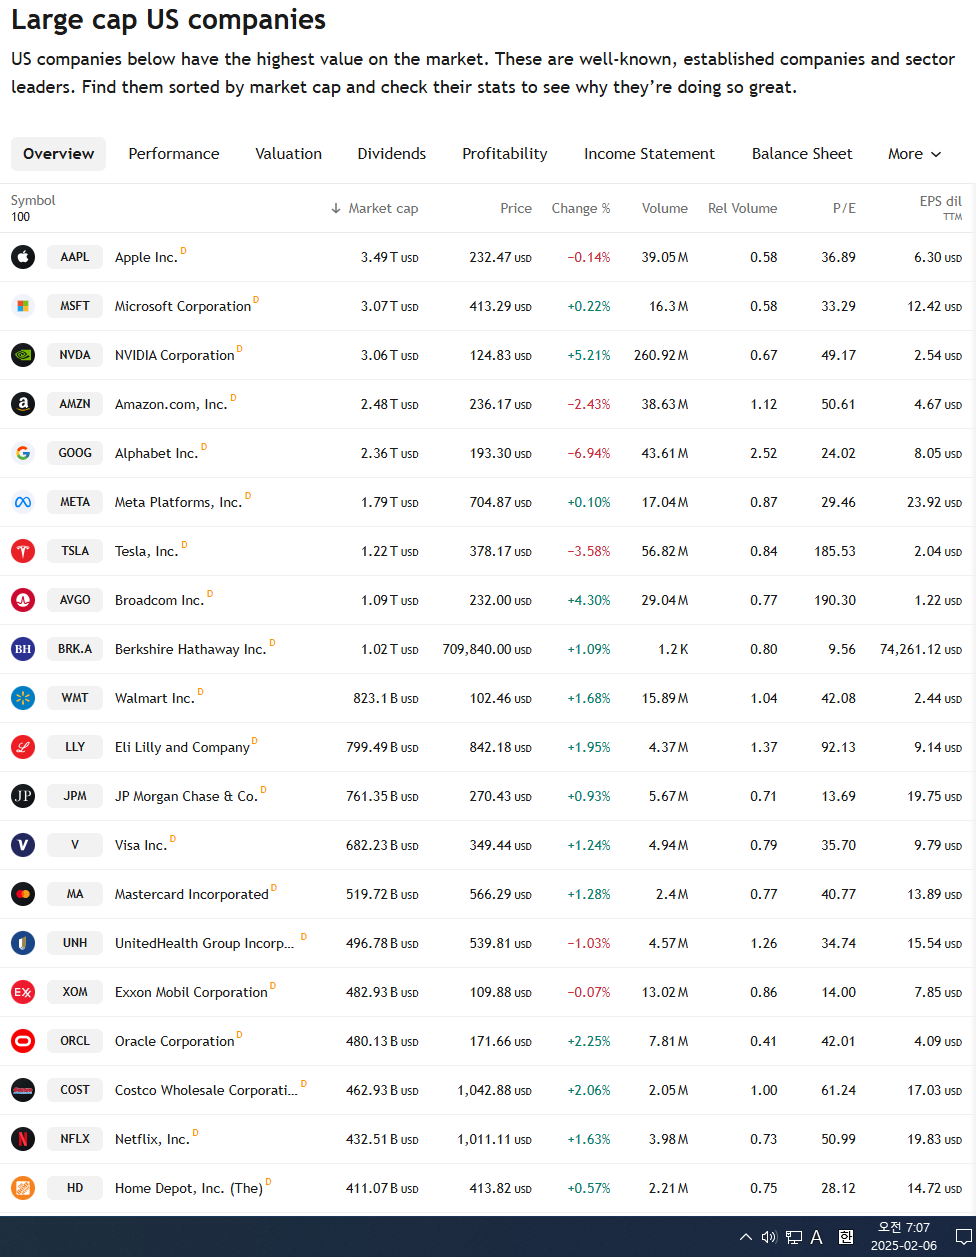Sort by the Change % column header
976x1257 pixels.
[581, 208]
